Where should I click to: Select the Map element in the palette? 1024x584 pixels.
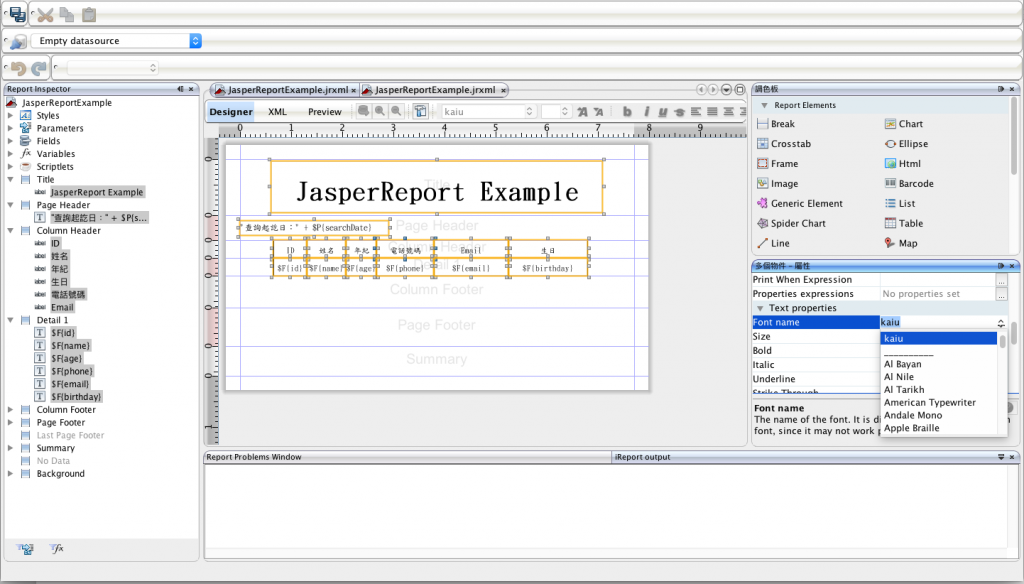tap(901, 243)
